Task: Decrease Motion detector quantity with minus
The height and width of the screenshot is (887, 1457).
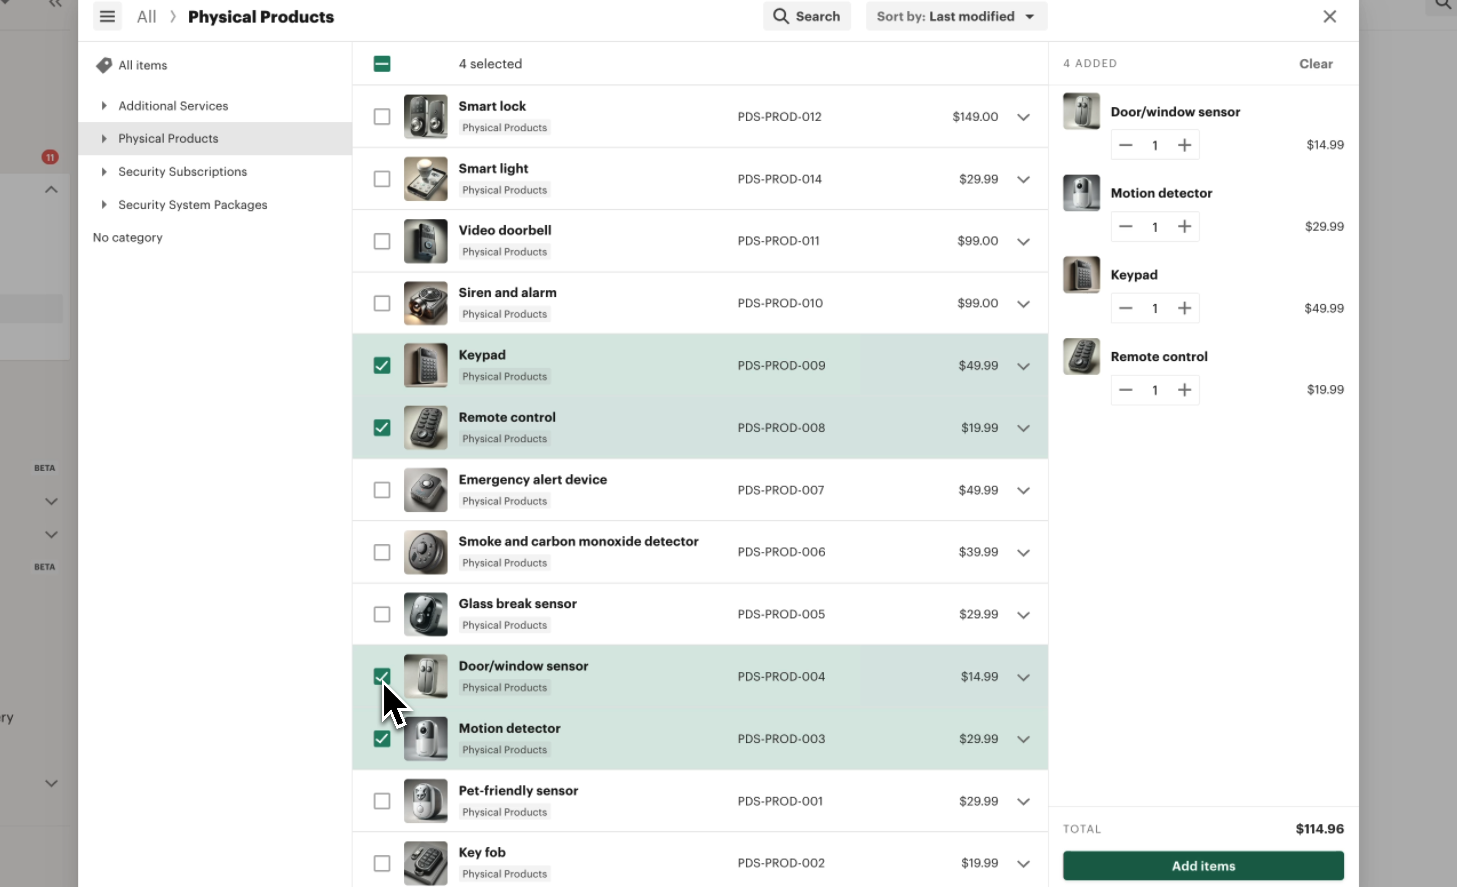Action: click(x=1125, y=227)
